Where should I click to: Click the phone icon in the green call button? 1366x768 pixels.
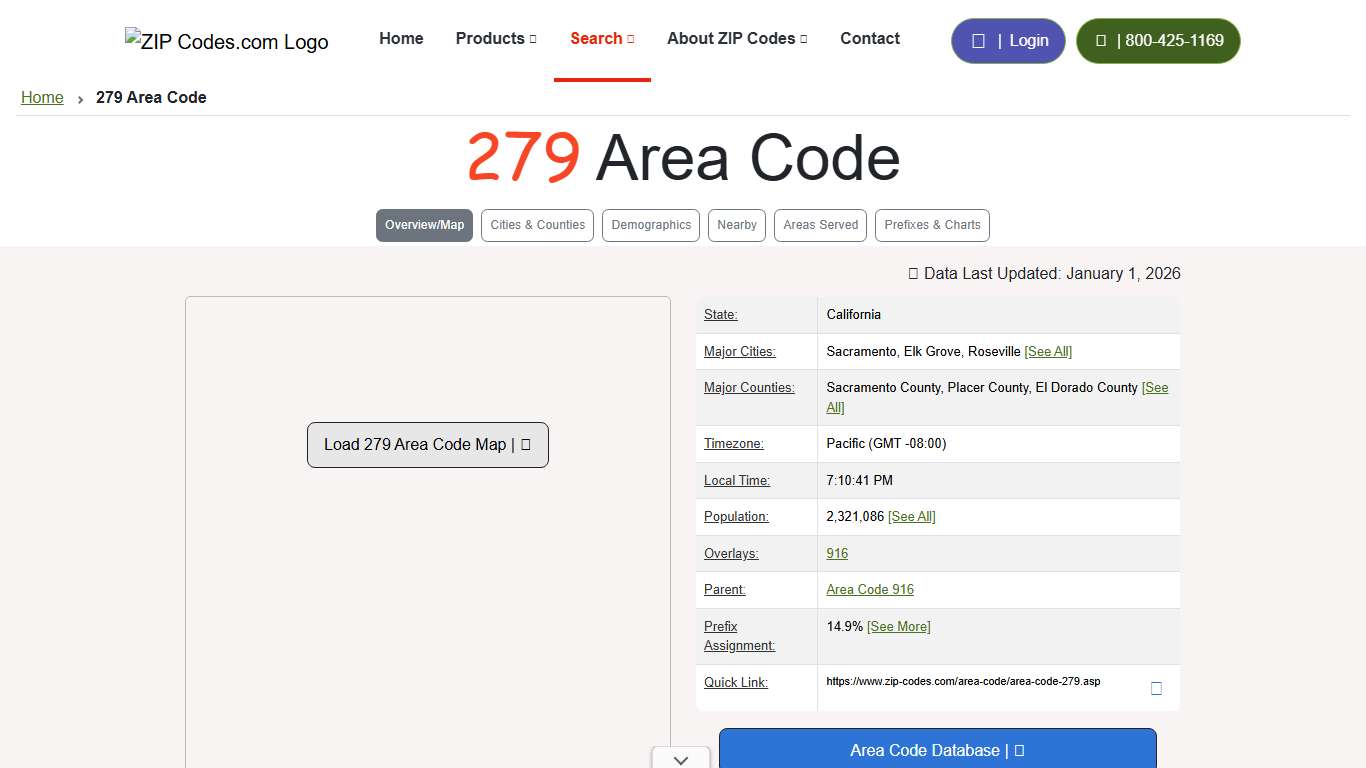[1101, 40]
